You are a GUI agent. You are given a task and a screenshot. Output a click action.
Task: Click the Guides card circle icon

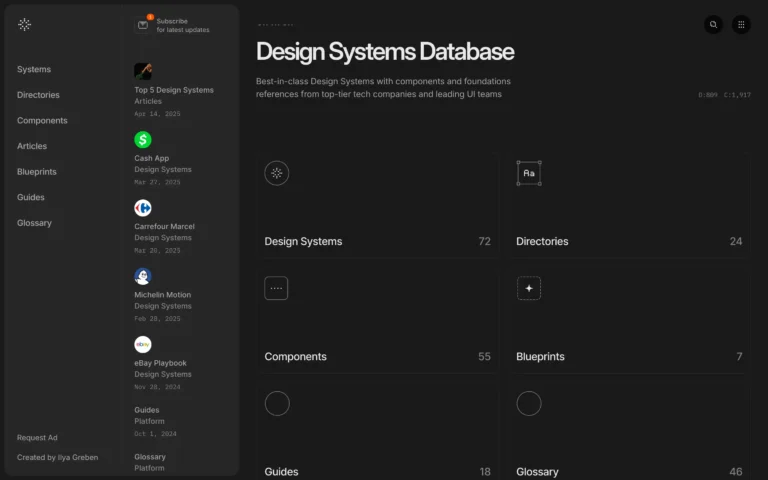277,404
